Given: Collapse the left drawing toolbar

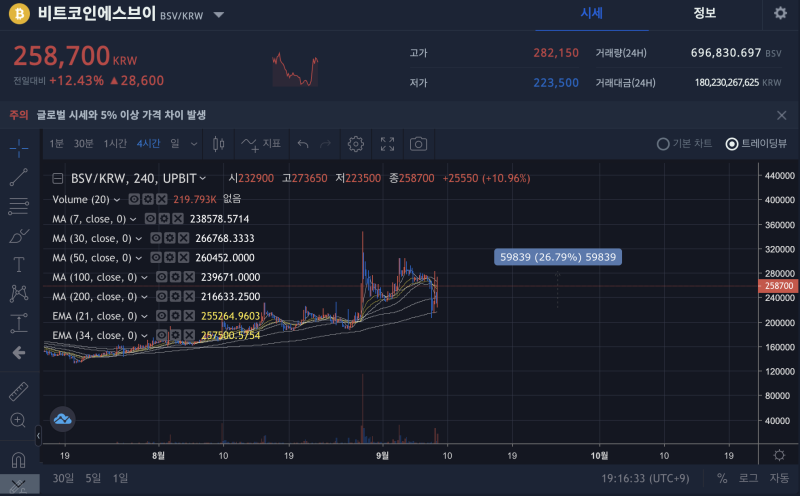Looking at the screenshot, I should (x=38, y=436).
